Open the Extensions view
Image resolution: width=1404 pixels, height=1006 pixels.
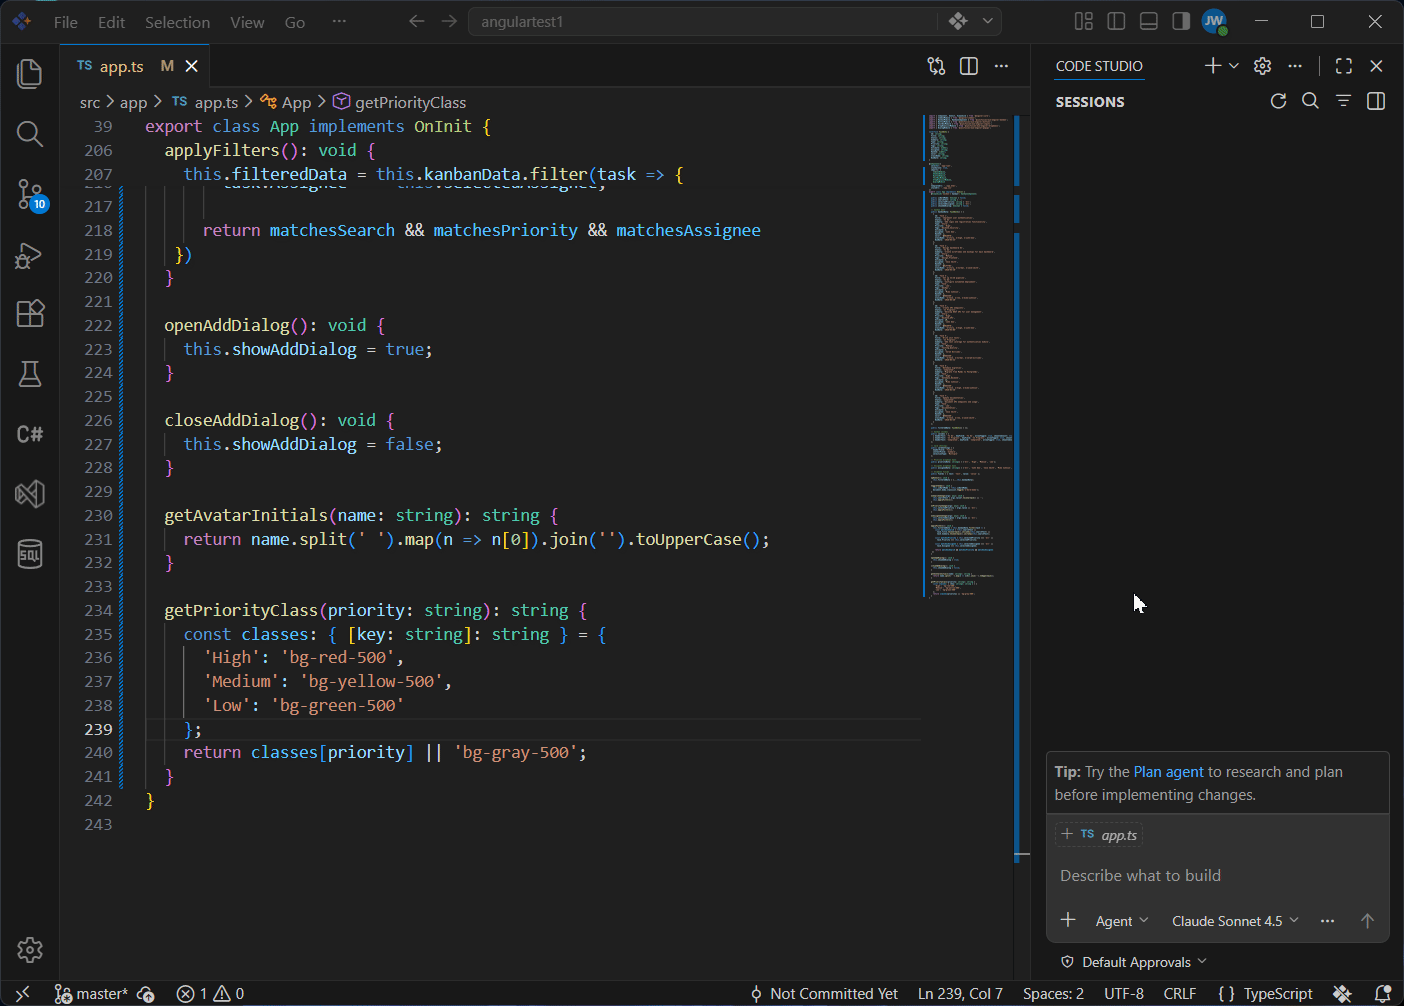point(30,314)
